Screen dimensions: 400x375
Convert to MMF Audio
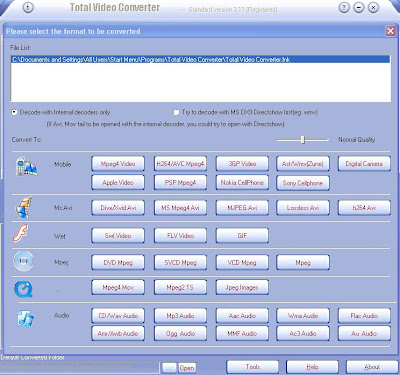pyautogui.click(x=242, y=333)
